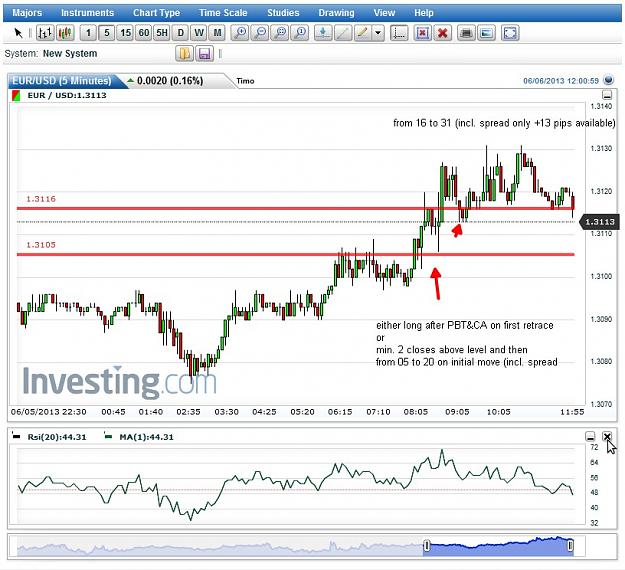The image size is (625, 570).
Task: Toggle the crosshair axis tool
Action: click(x=399, y=33)
